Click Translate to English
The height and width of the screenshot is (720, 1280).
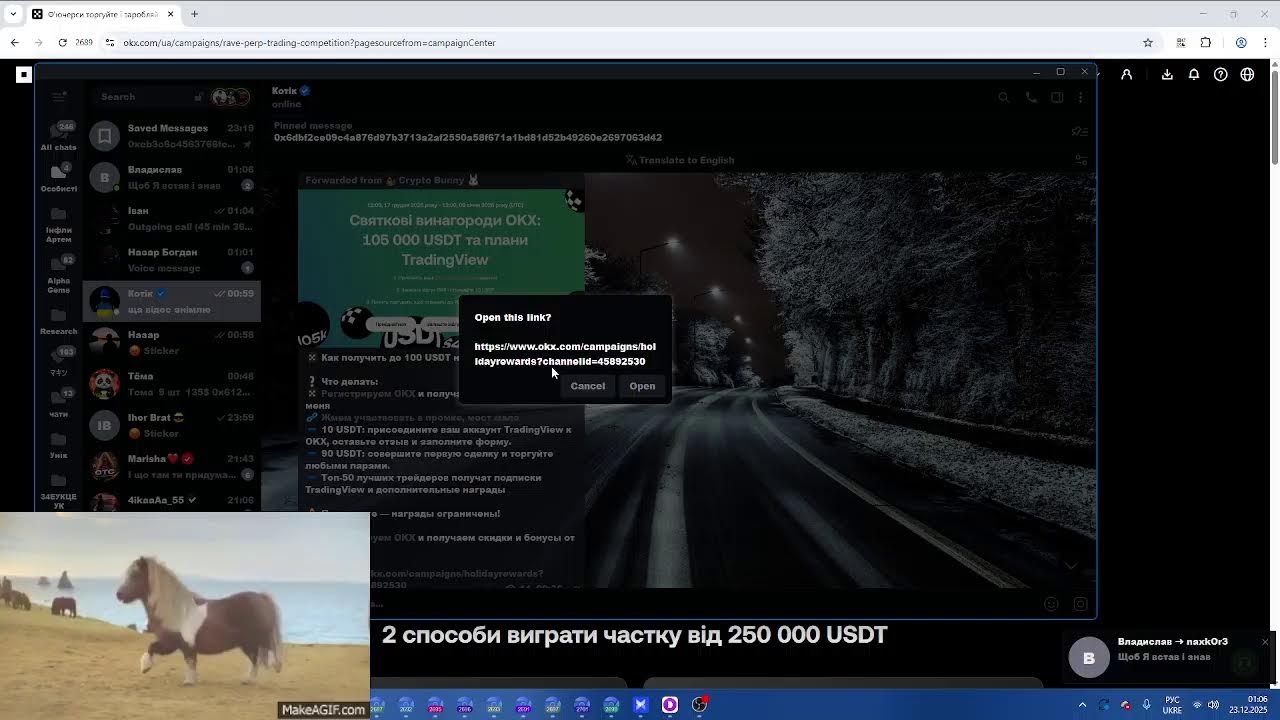pyautogui.click(x=680, y=160)
